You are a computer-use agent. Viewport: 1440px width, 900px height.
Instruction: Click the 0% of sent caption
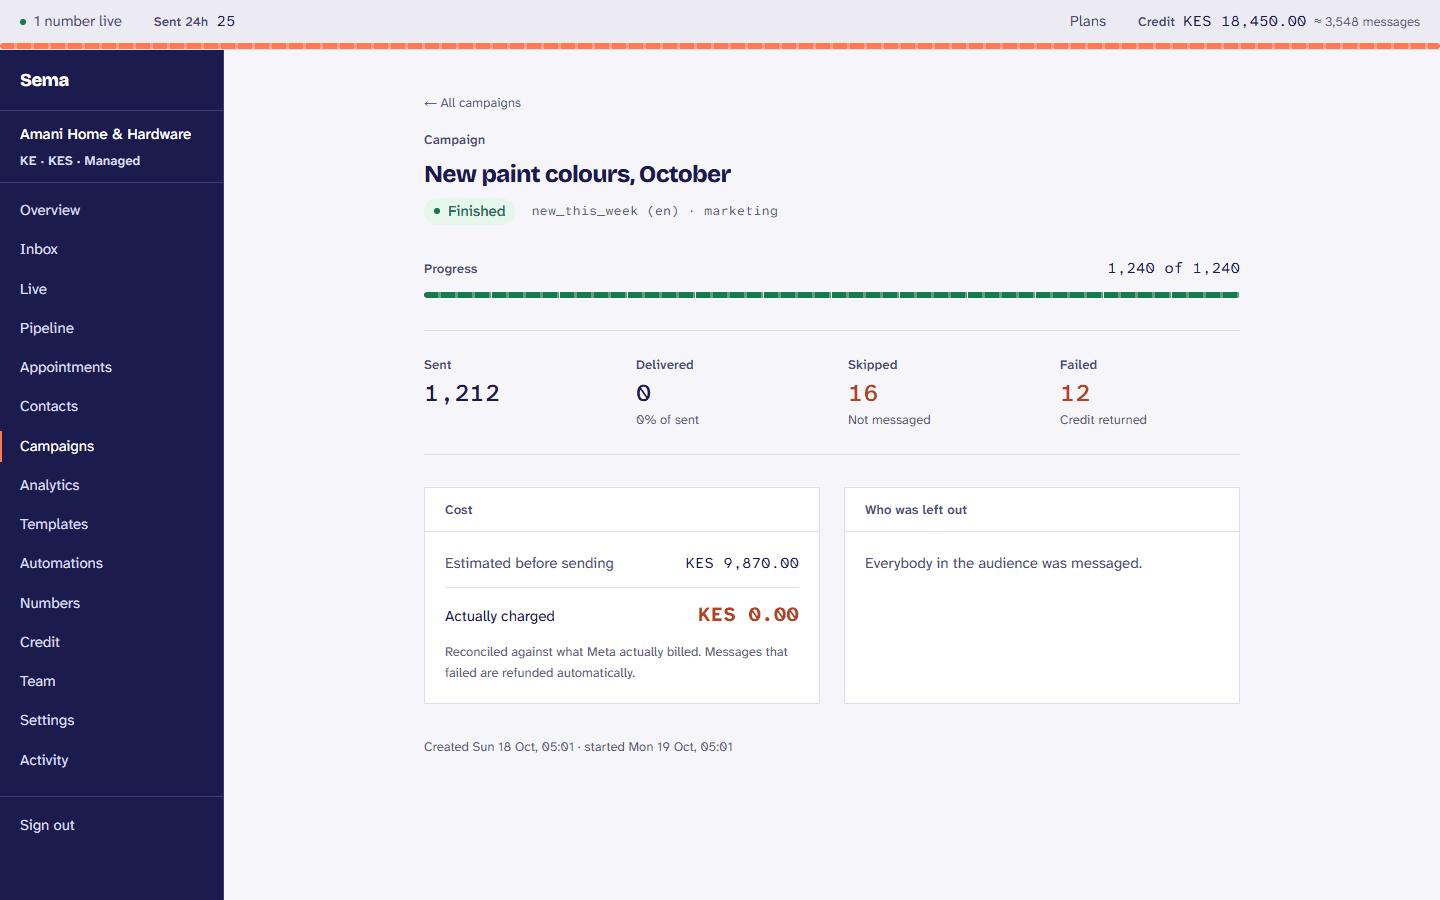pyautogui.click(x=667, y=420)
